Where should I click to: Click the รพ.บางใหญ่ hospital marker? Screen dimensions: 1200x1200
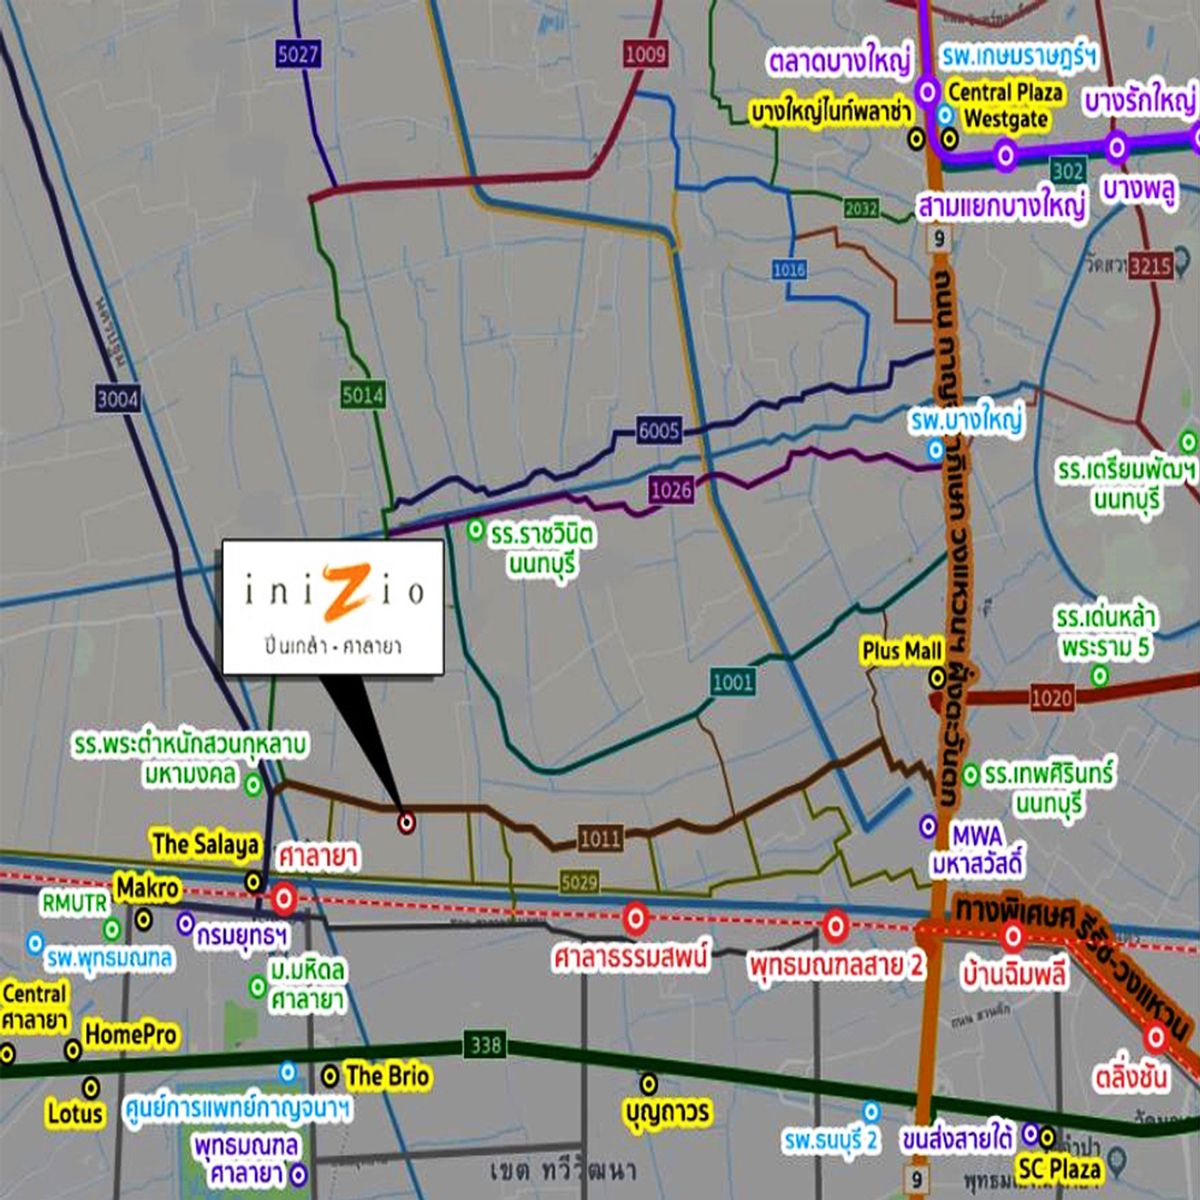936,450
